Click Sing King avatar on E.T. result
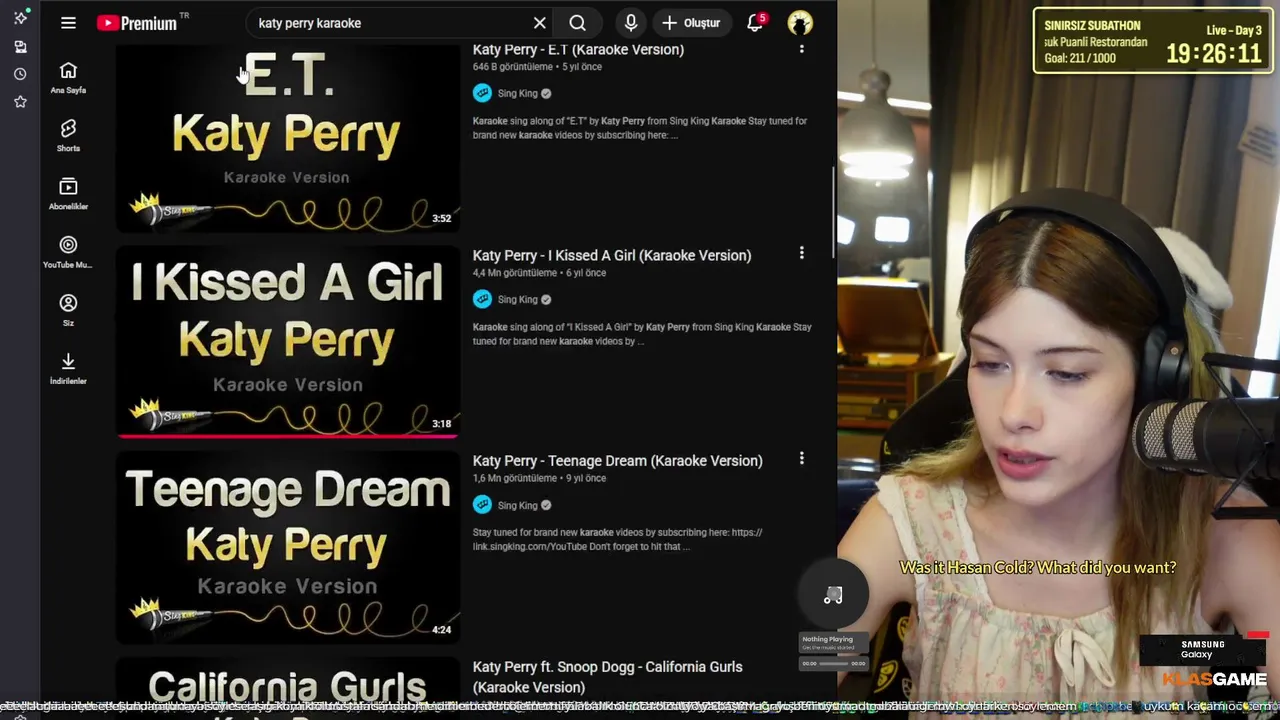 [x=482, y=93]
